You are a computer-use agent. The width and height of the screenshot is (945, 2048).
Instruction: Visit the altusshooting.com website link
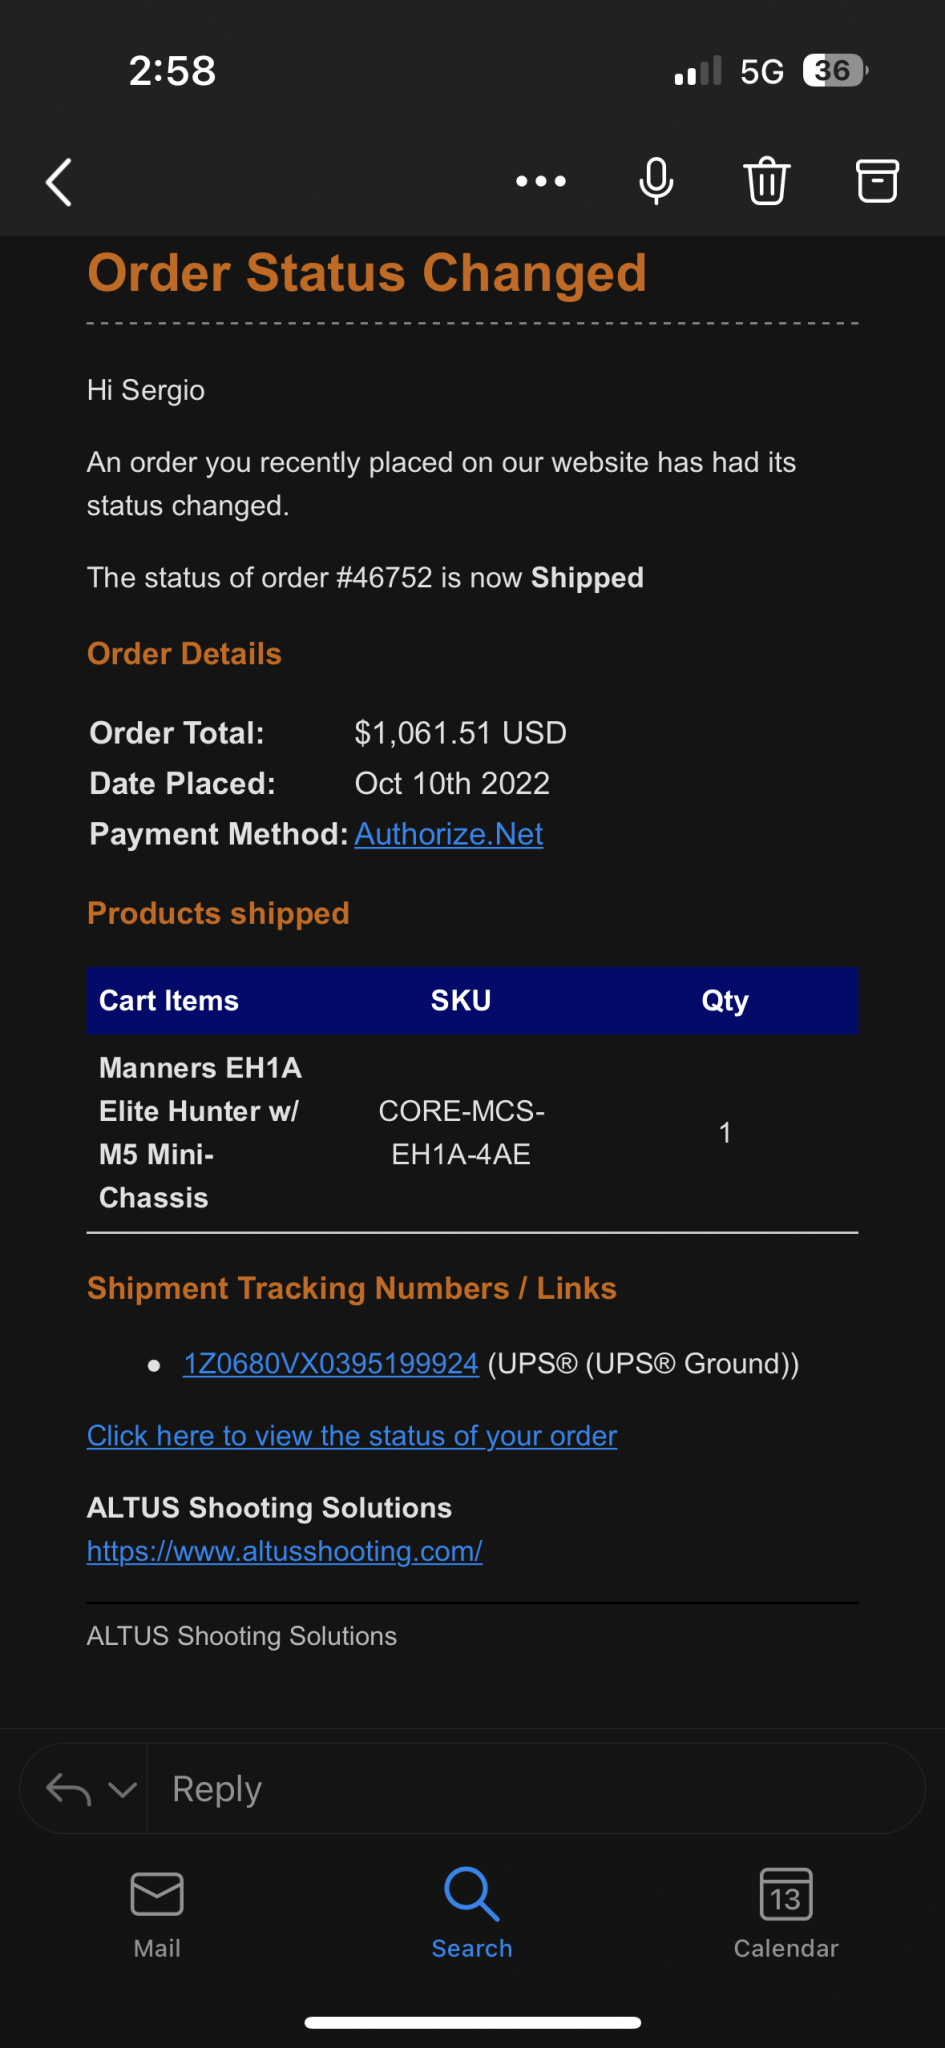click(285, 1551)
